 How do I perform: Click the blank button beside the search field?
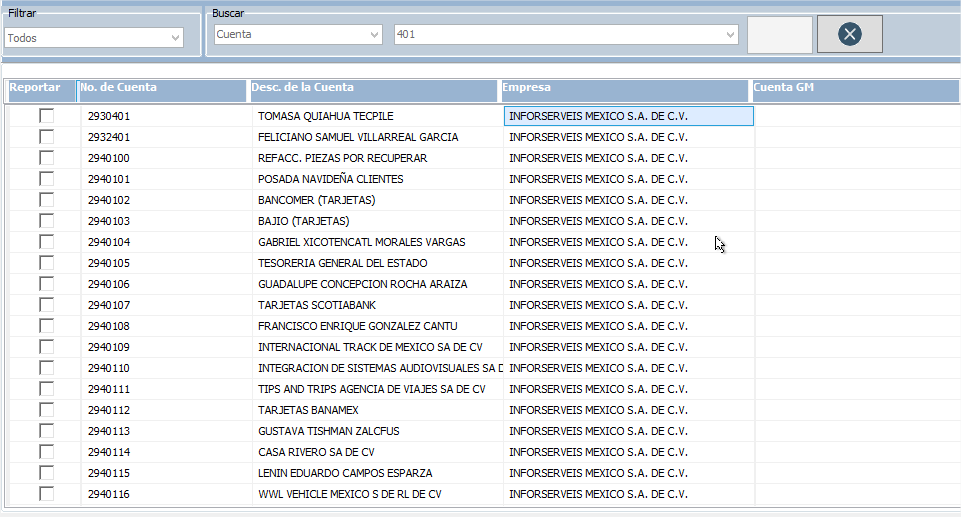[780, 34]
